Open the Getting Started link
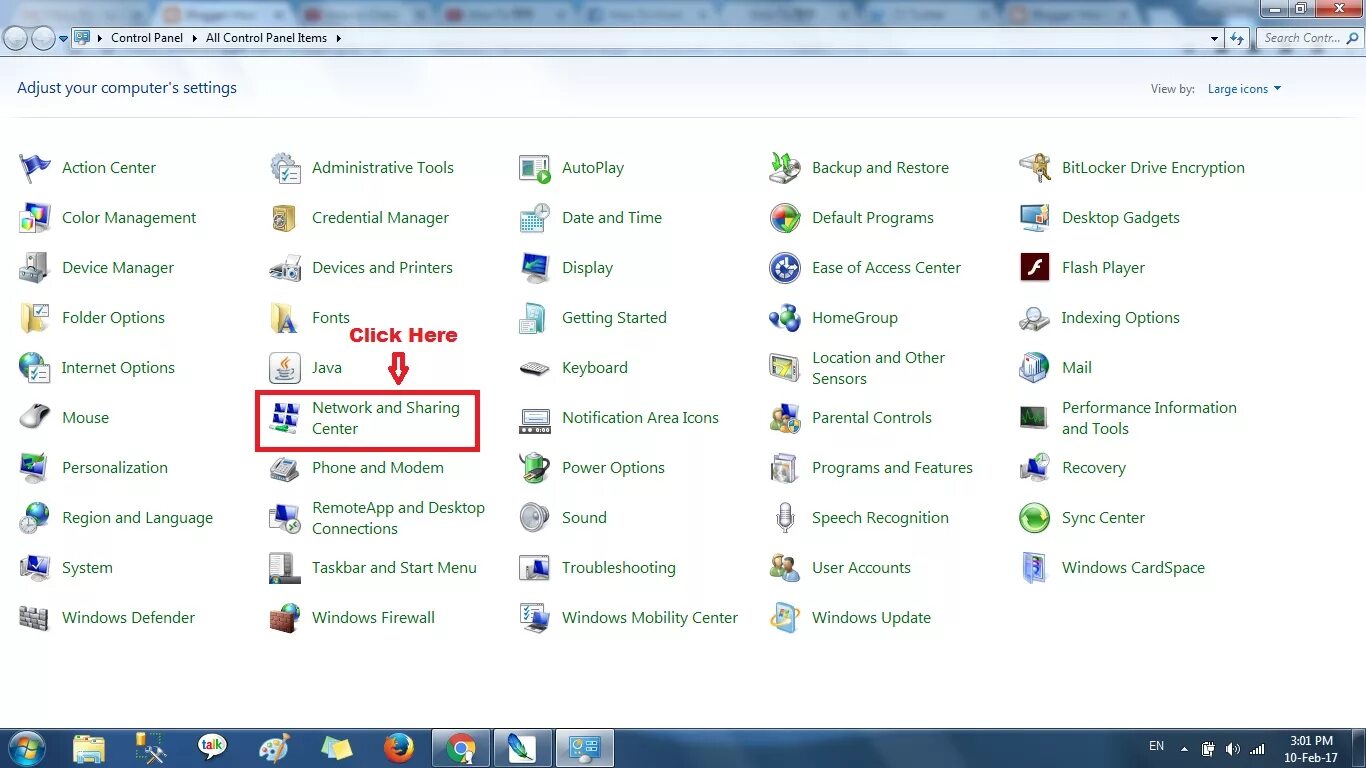 614,318
